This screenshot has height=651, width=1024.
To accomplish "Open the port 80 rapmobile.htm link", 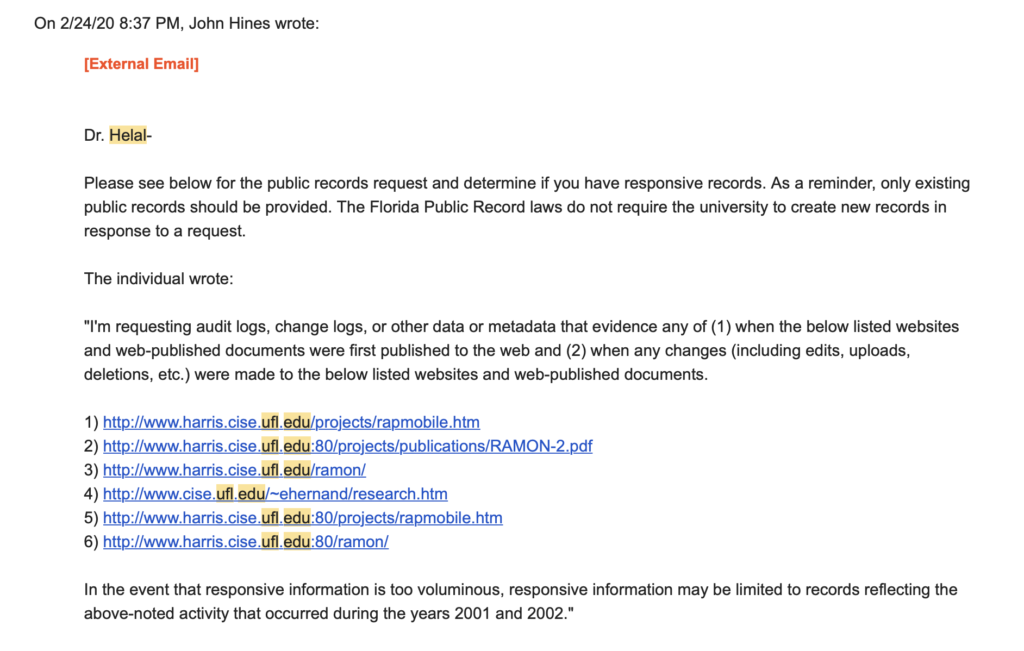I will pyautogui.click(x=302, y=518).
